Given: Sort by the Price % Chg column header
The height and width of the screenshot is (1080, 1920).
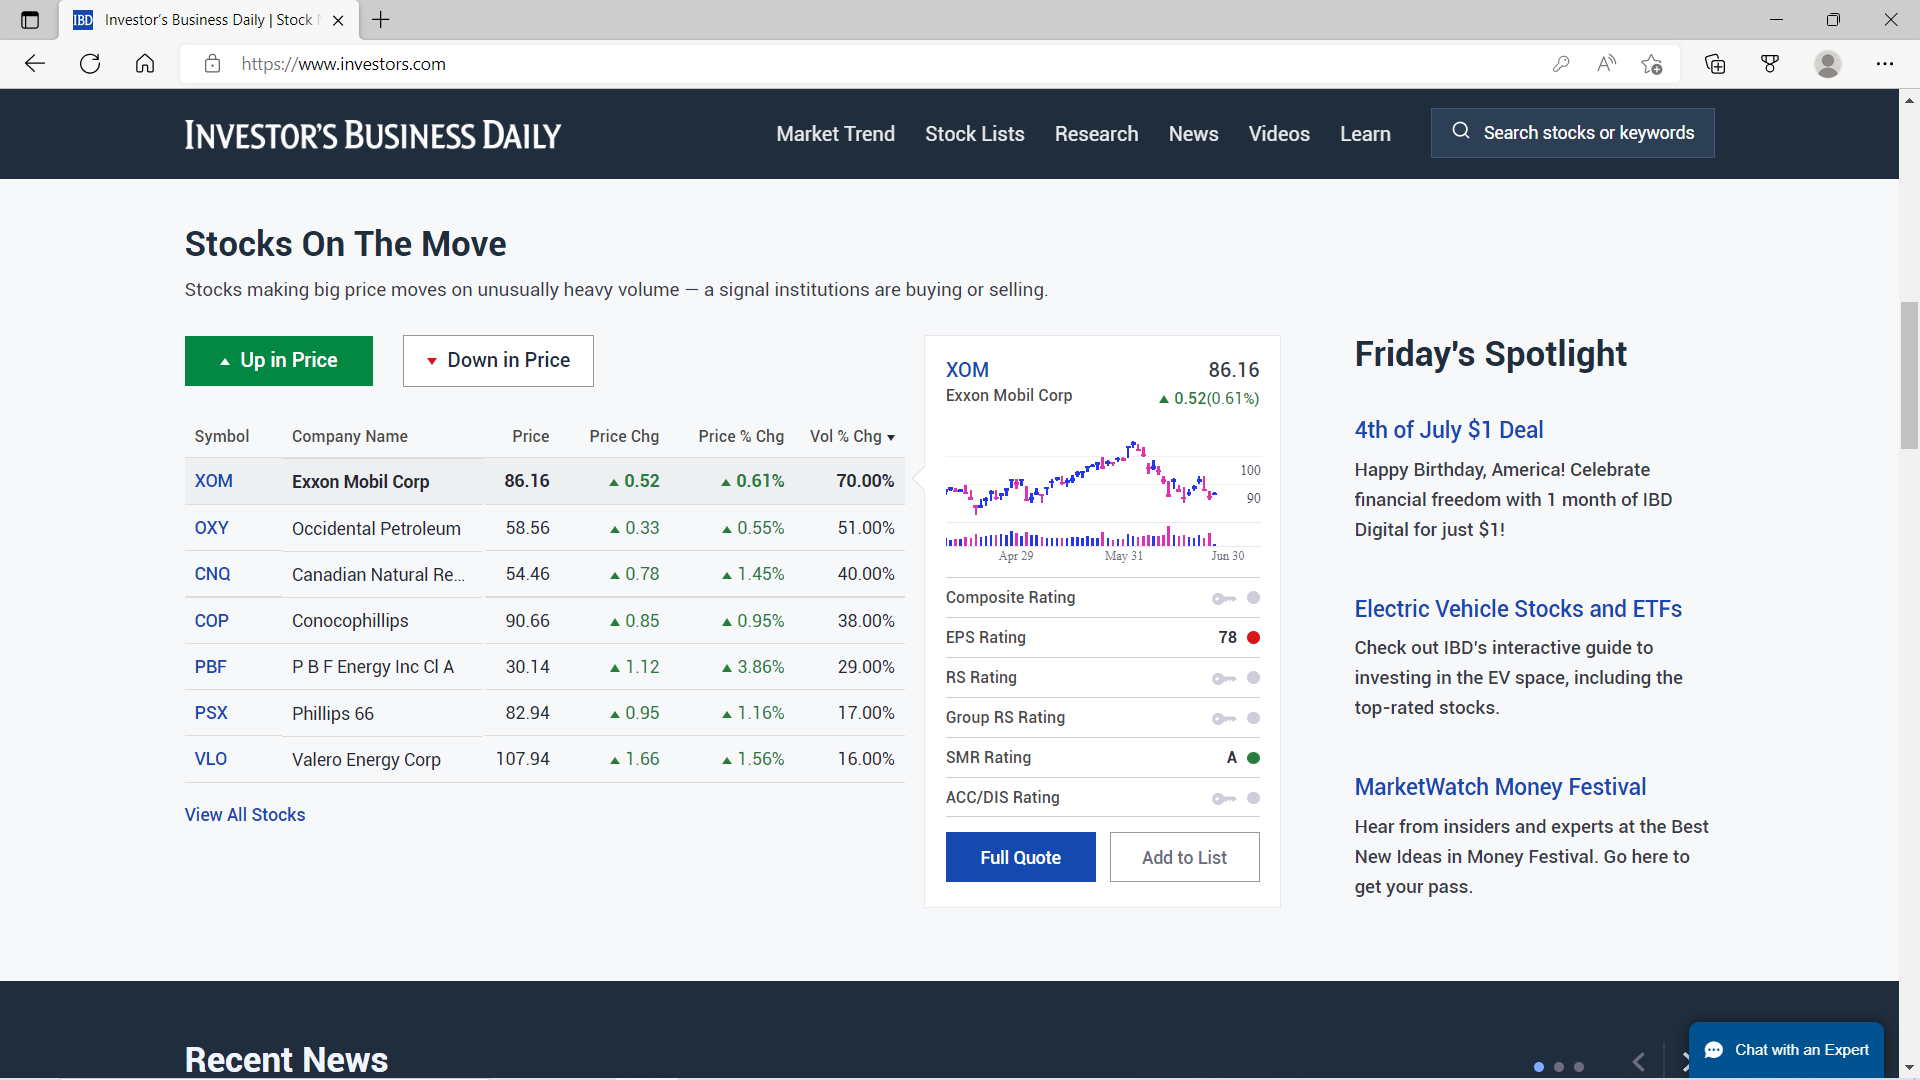Looking at the screenshot, I should point(741,436).
